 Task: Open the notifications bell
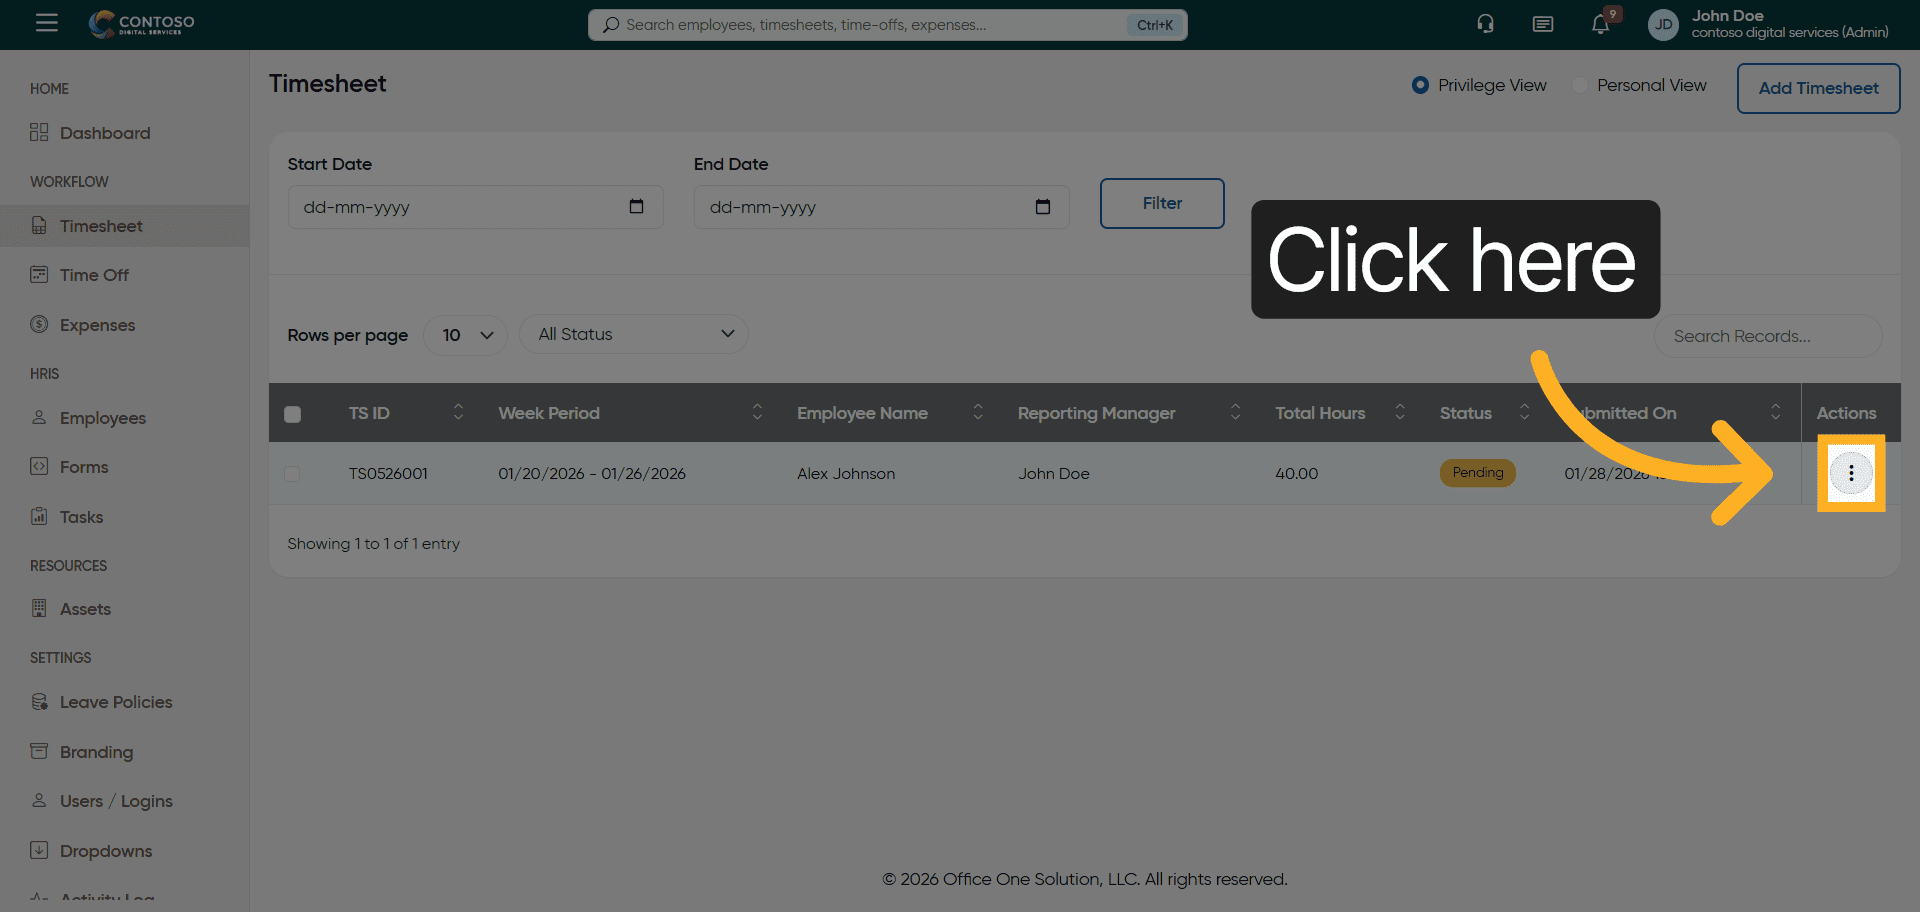[x=1600, y=25]
